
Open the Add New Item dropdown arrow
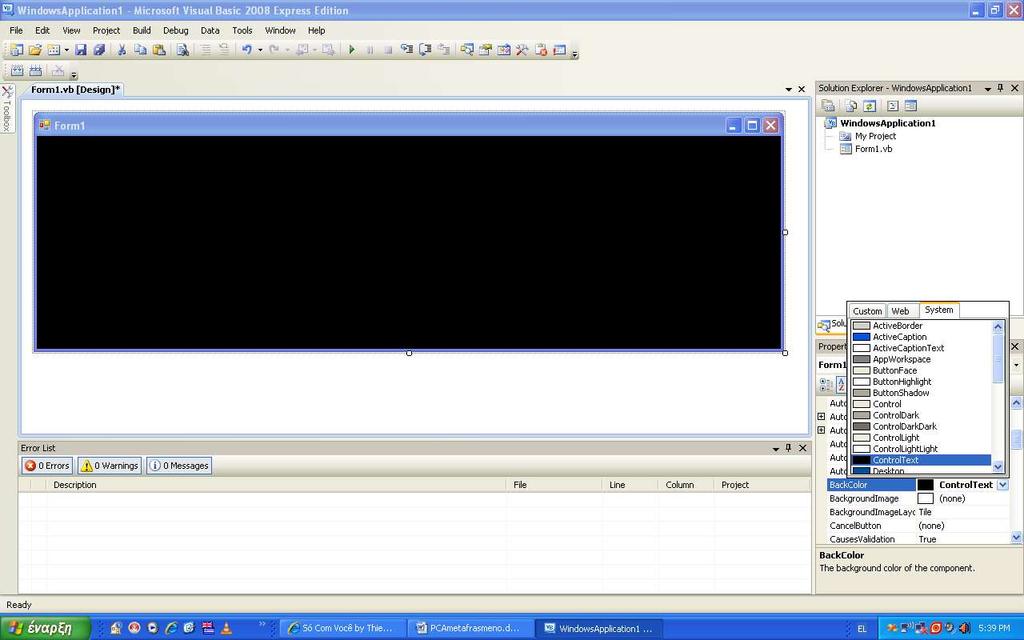tap(66, 50)
